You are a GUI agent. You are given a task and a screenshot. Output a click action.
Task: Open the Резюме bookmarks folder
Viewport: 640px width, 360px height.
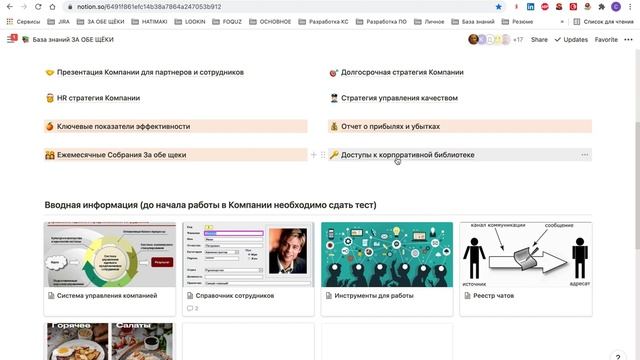tap(517, 22)
